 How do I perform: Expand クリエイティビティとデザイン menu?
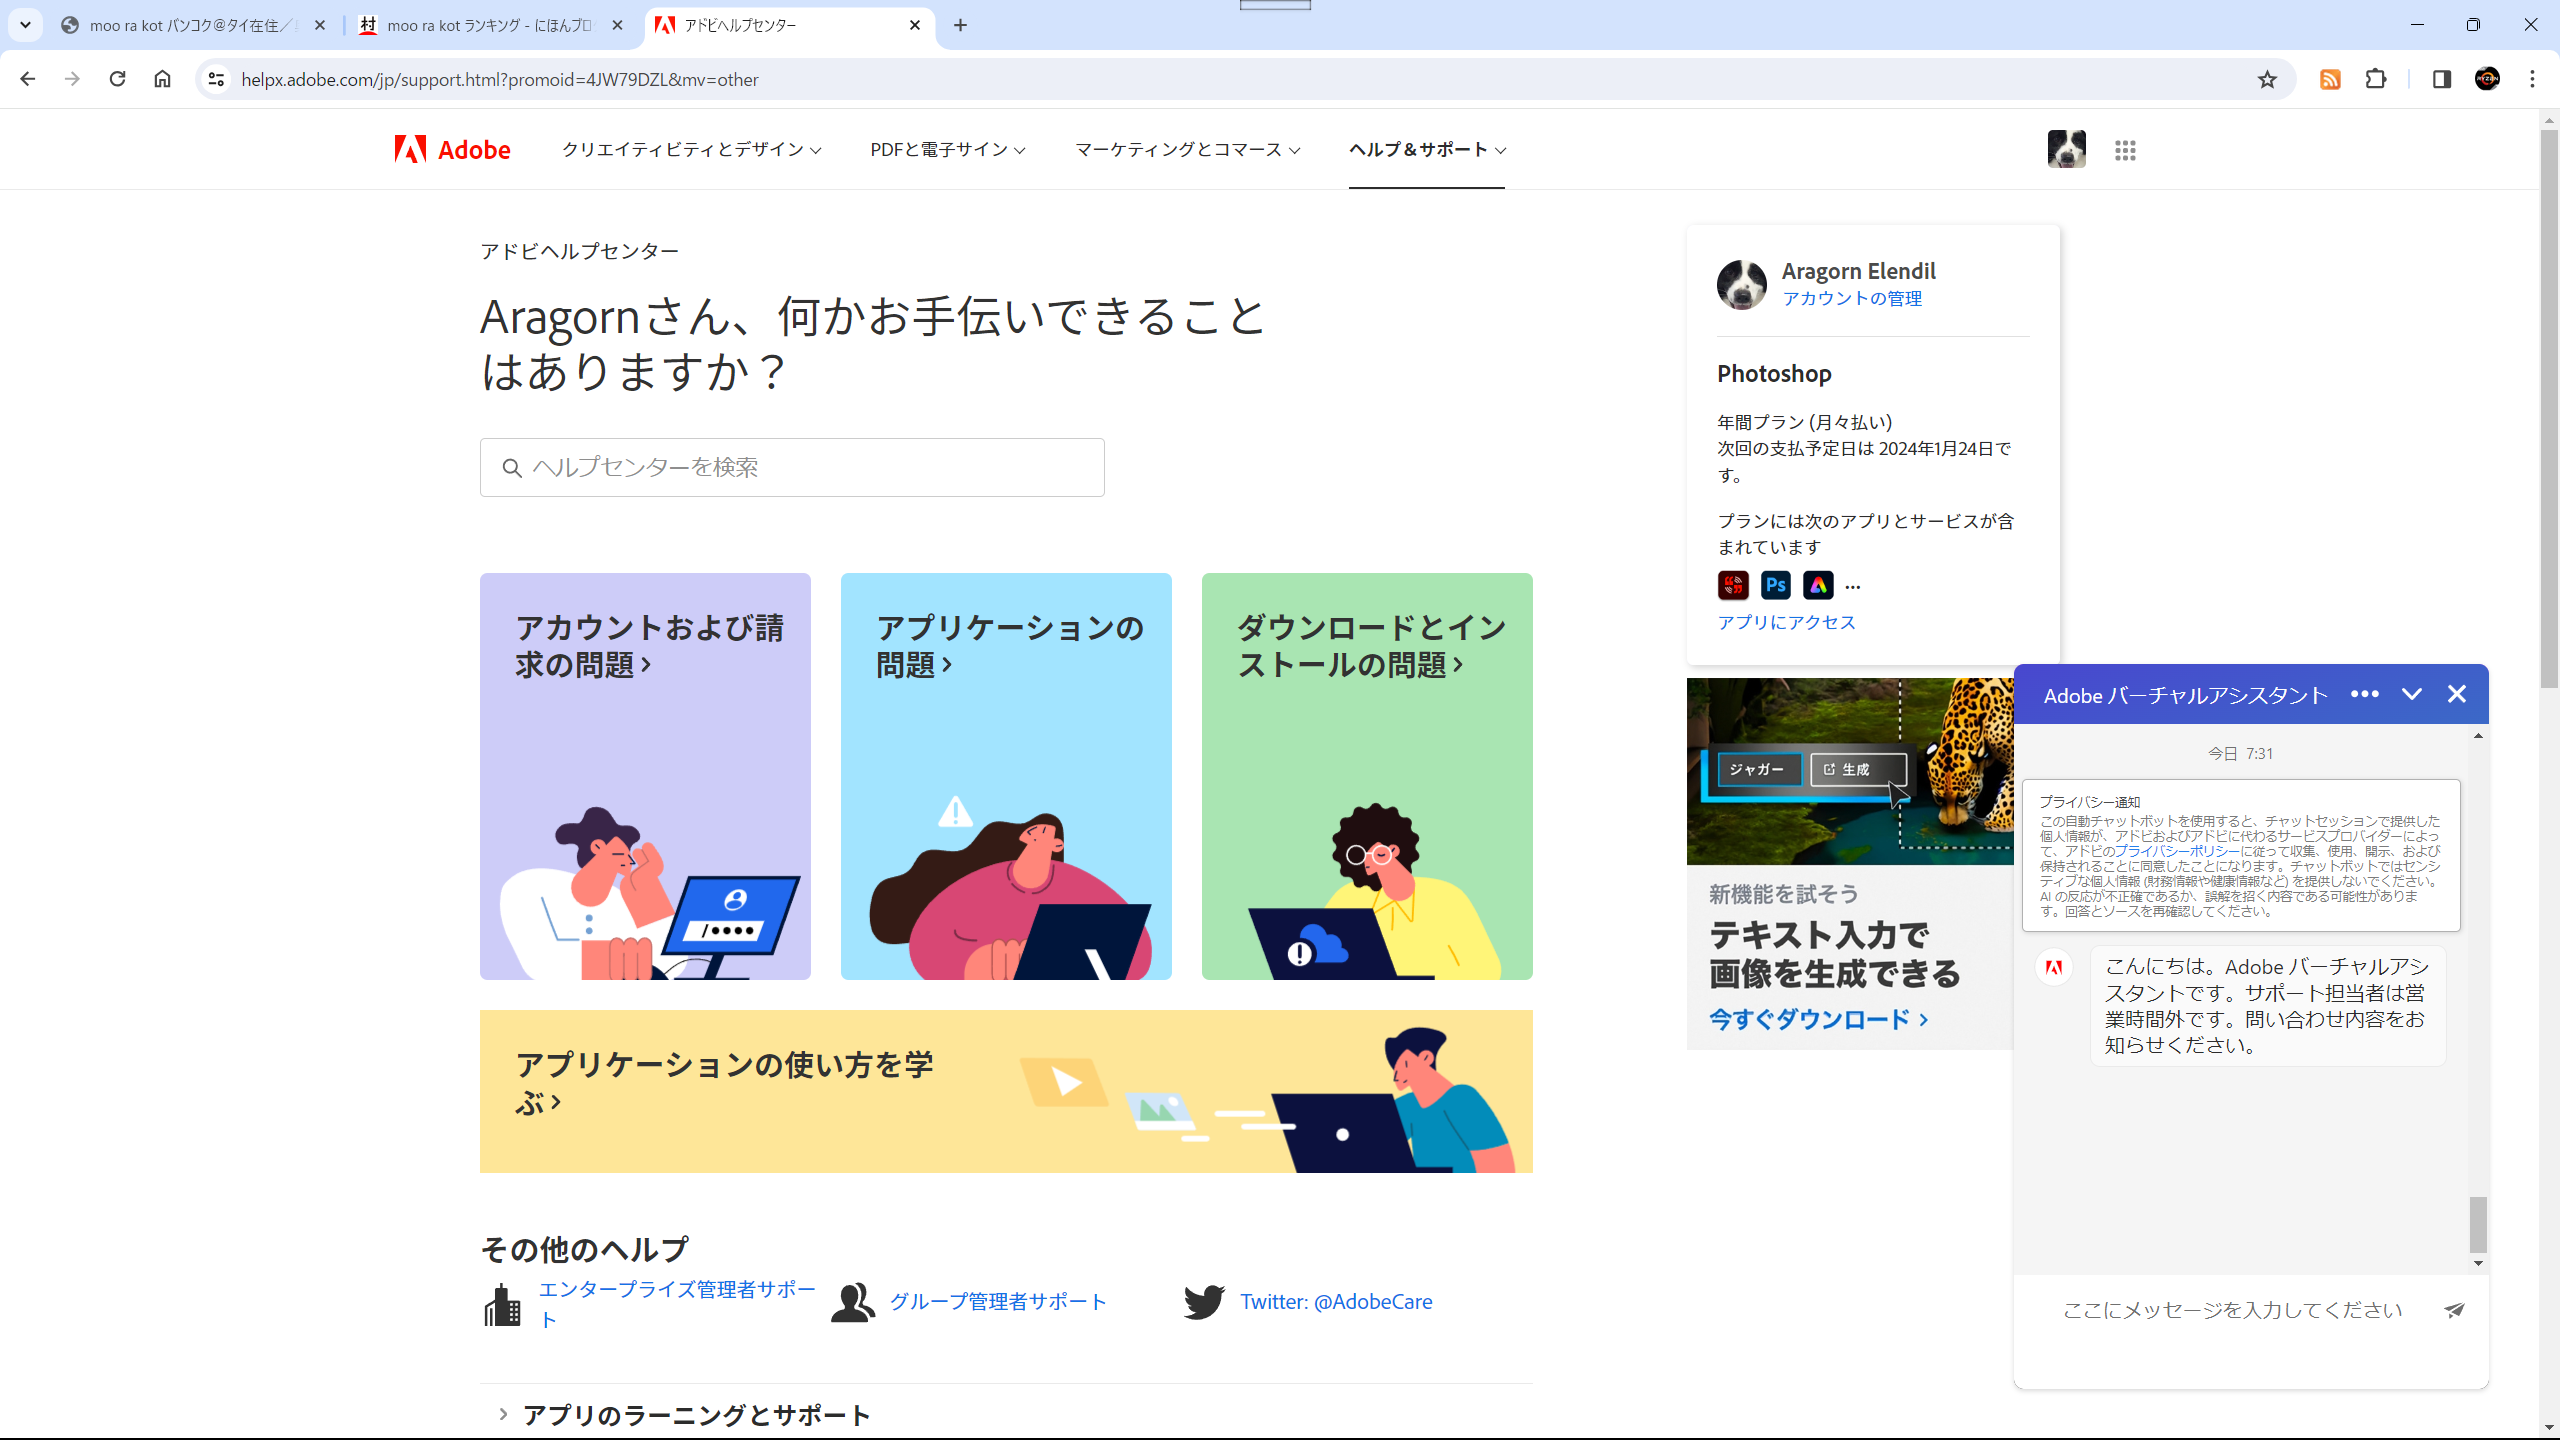(691, 149)
